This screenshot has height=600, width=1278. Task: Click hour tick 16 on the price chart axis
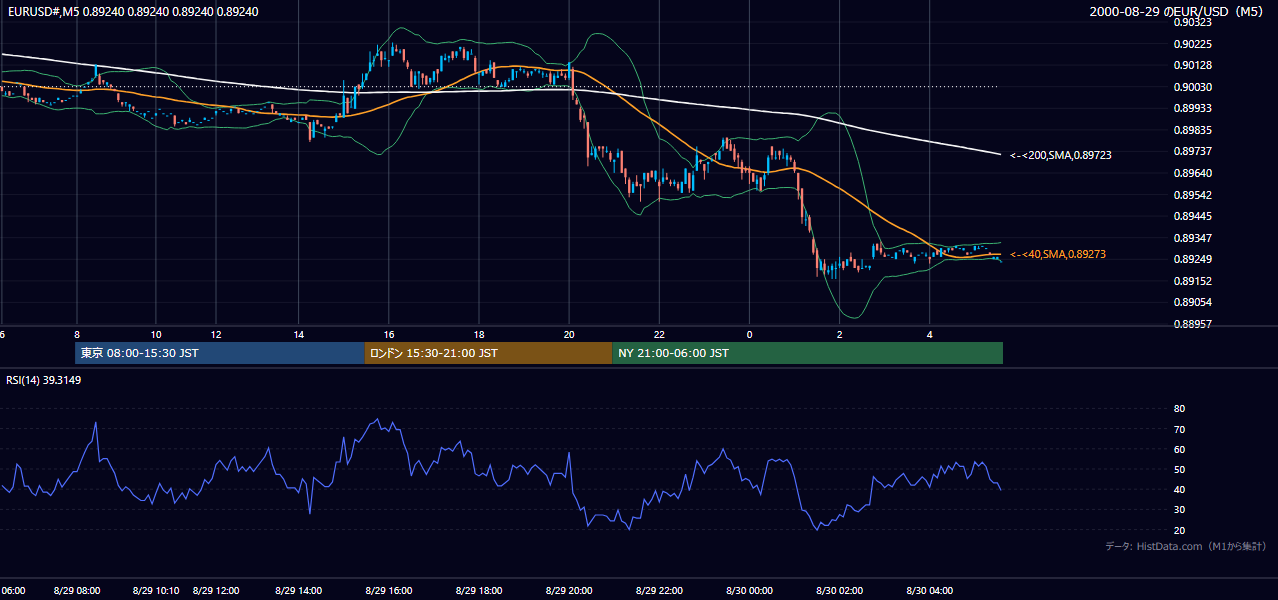(389, 334)
